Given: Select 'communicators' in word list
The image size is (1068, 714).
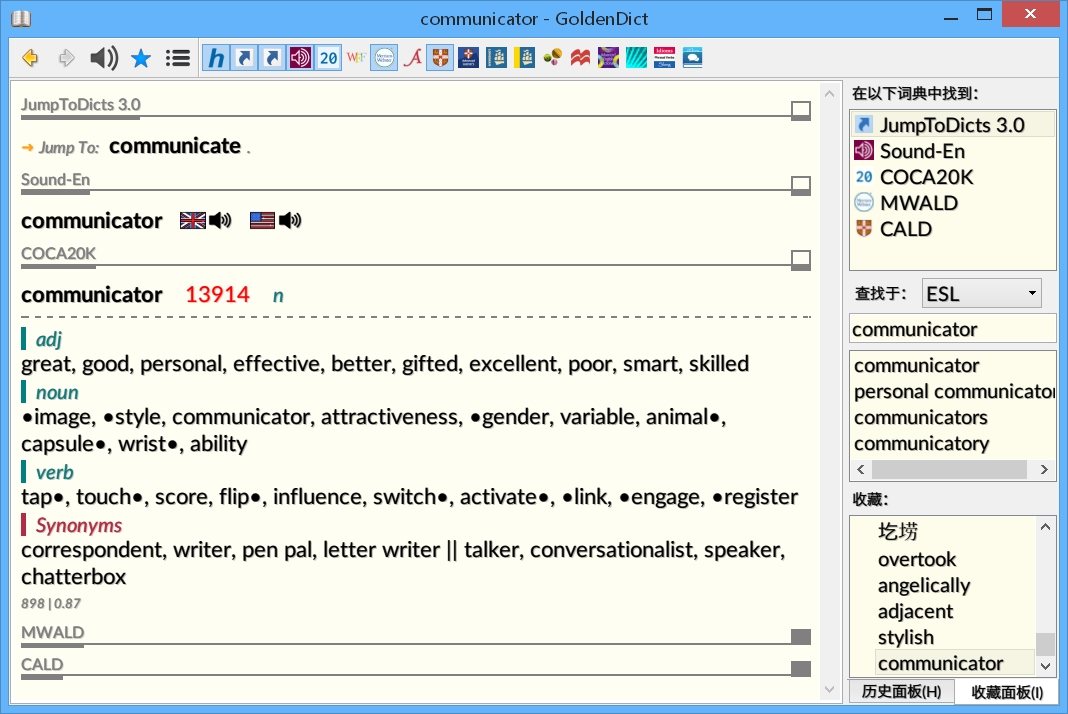Looking at the screenshot, I should 954,418.
